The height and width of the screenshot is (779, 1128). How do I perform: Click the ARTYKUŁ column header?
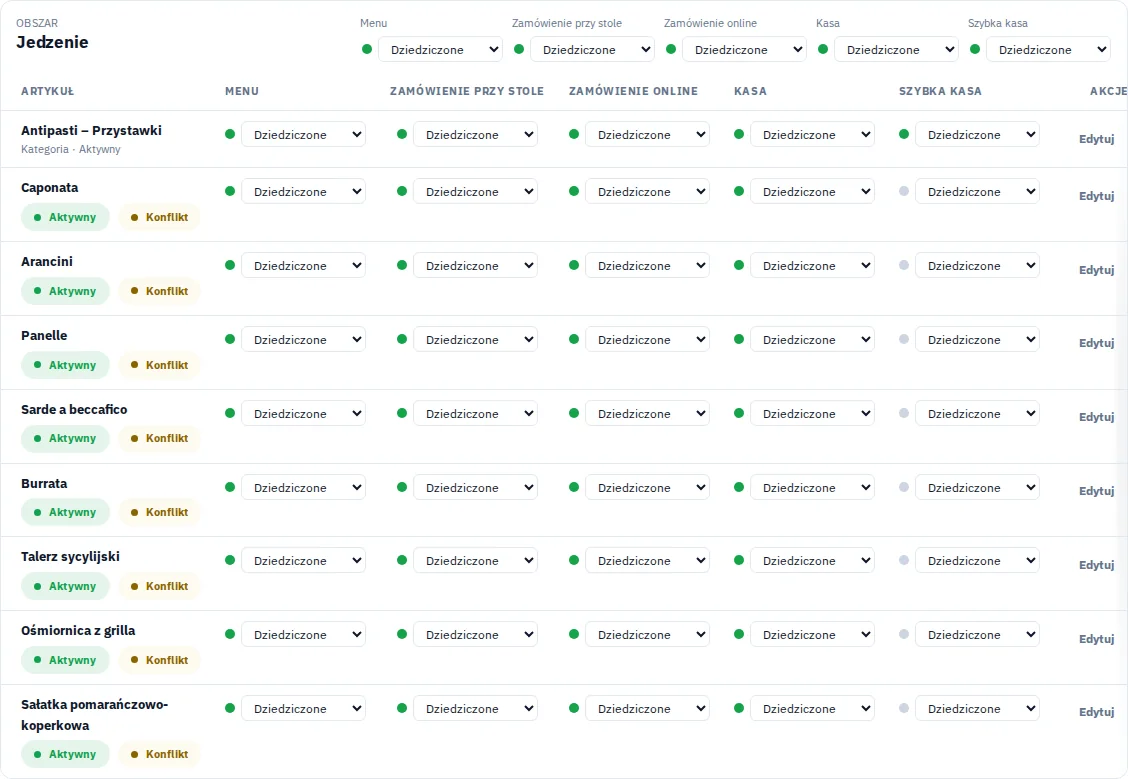pos(47,91)
